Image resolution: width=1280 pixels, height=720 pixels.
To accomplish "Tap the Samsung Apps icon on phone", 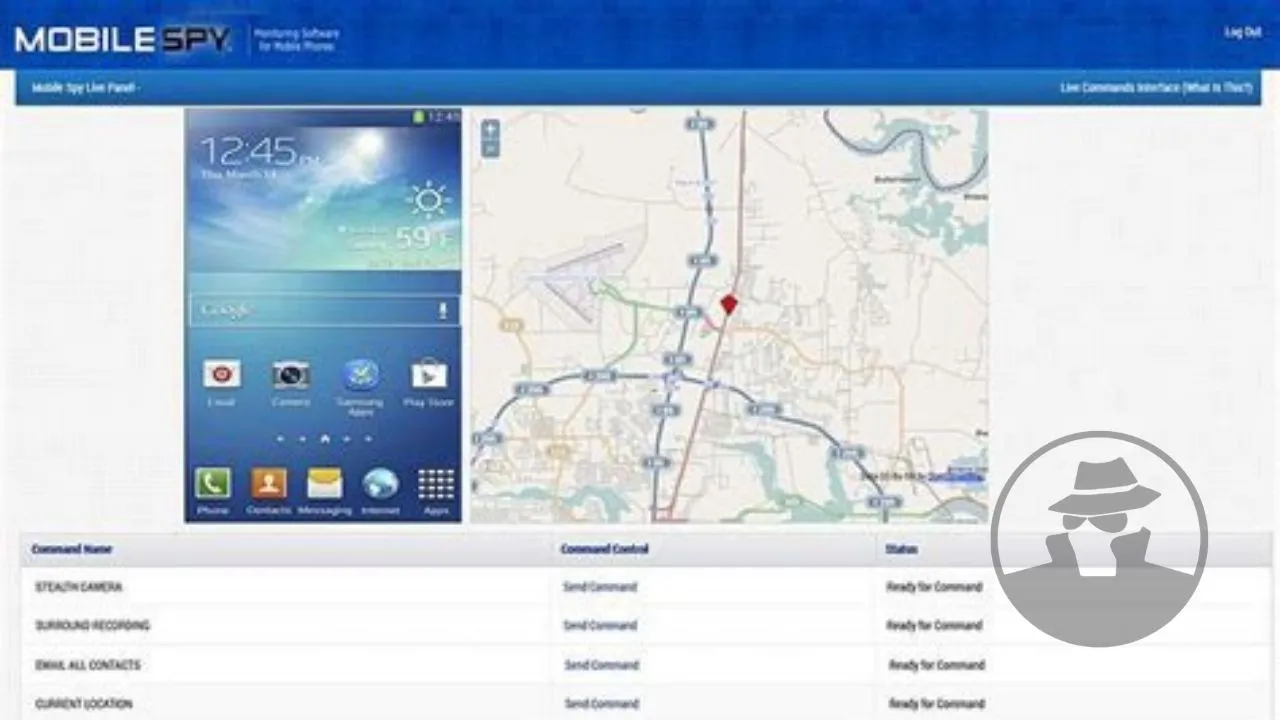I will click(360, 375).
